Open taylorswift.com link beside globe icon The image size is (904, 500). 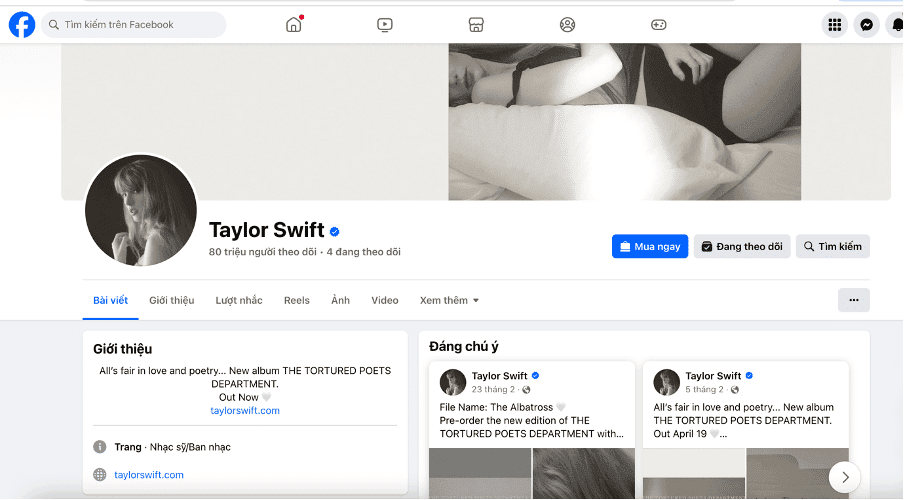pos(149,475)
